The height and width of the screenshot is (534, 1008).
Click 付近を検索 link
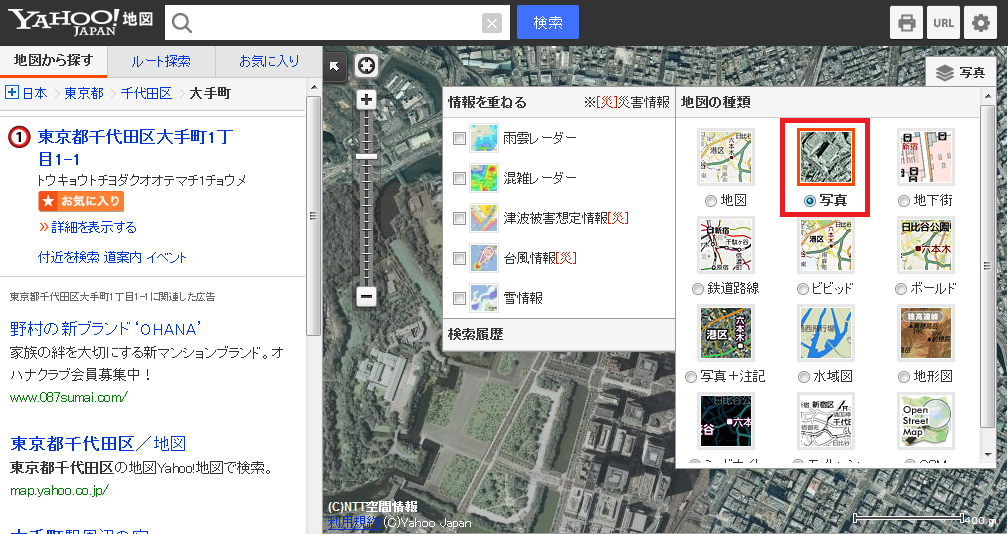coord(69,258)
